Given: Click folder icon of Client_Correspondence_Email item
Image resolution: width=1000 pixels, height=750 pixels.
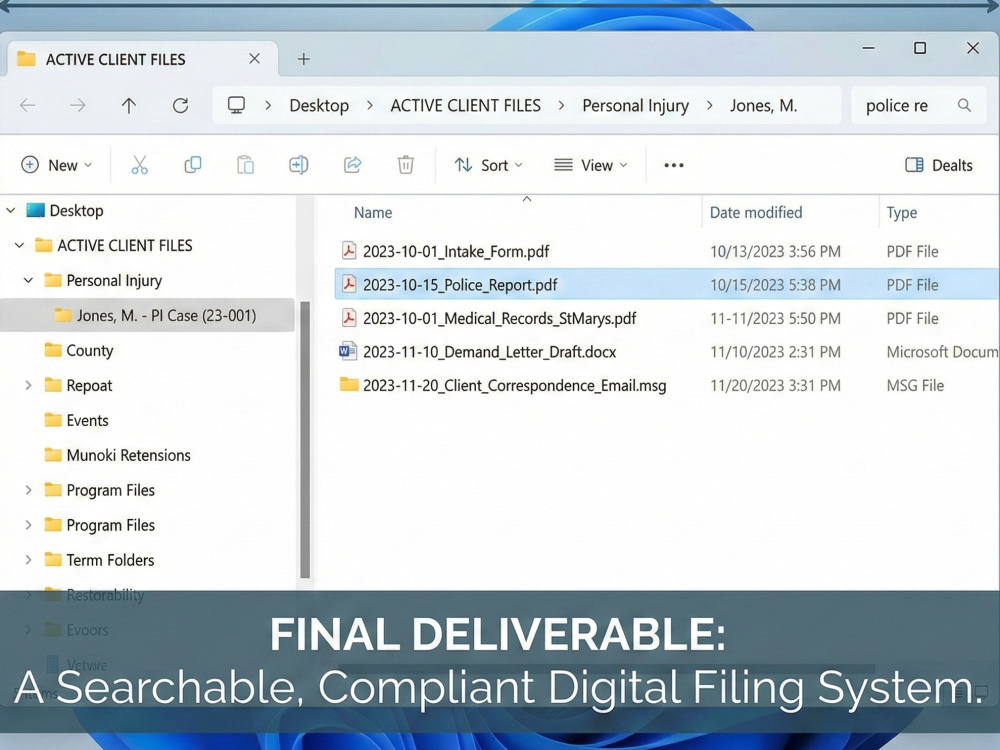Looking at the screenshot, I should [x=349, y=384].
